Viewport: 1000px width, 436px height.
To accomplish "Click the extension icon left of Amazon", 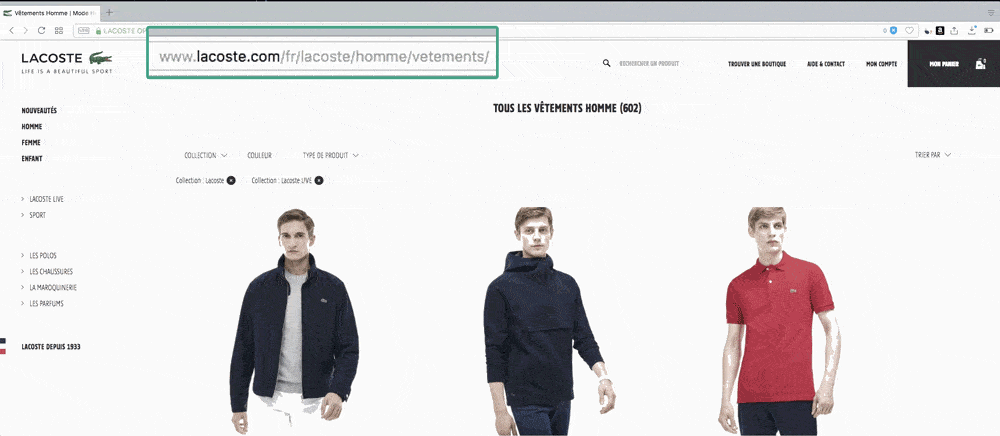I will 928,30.
